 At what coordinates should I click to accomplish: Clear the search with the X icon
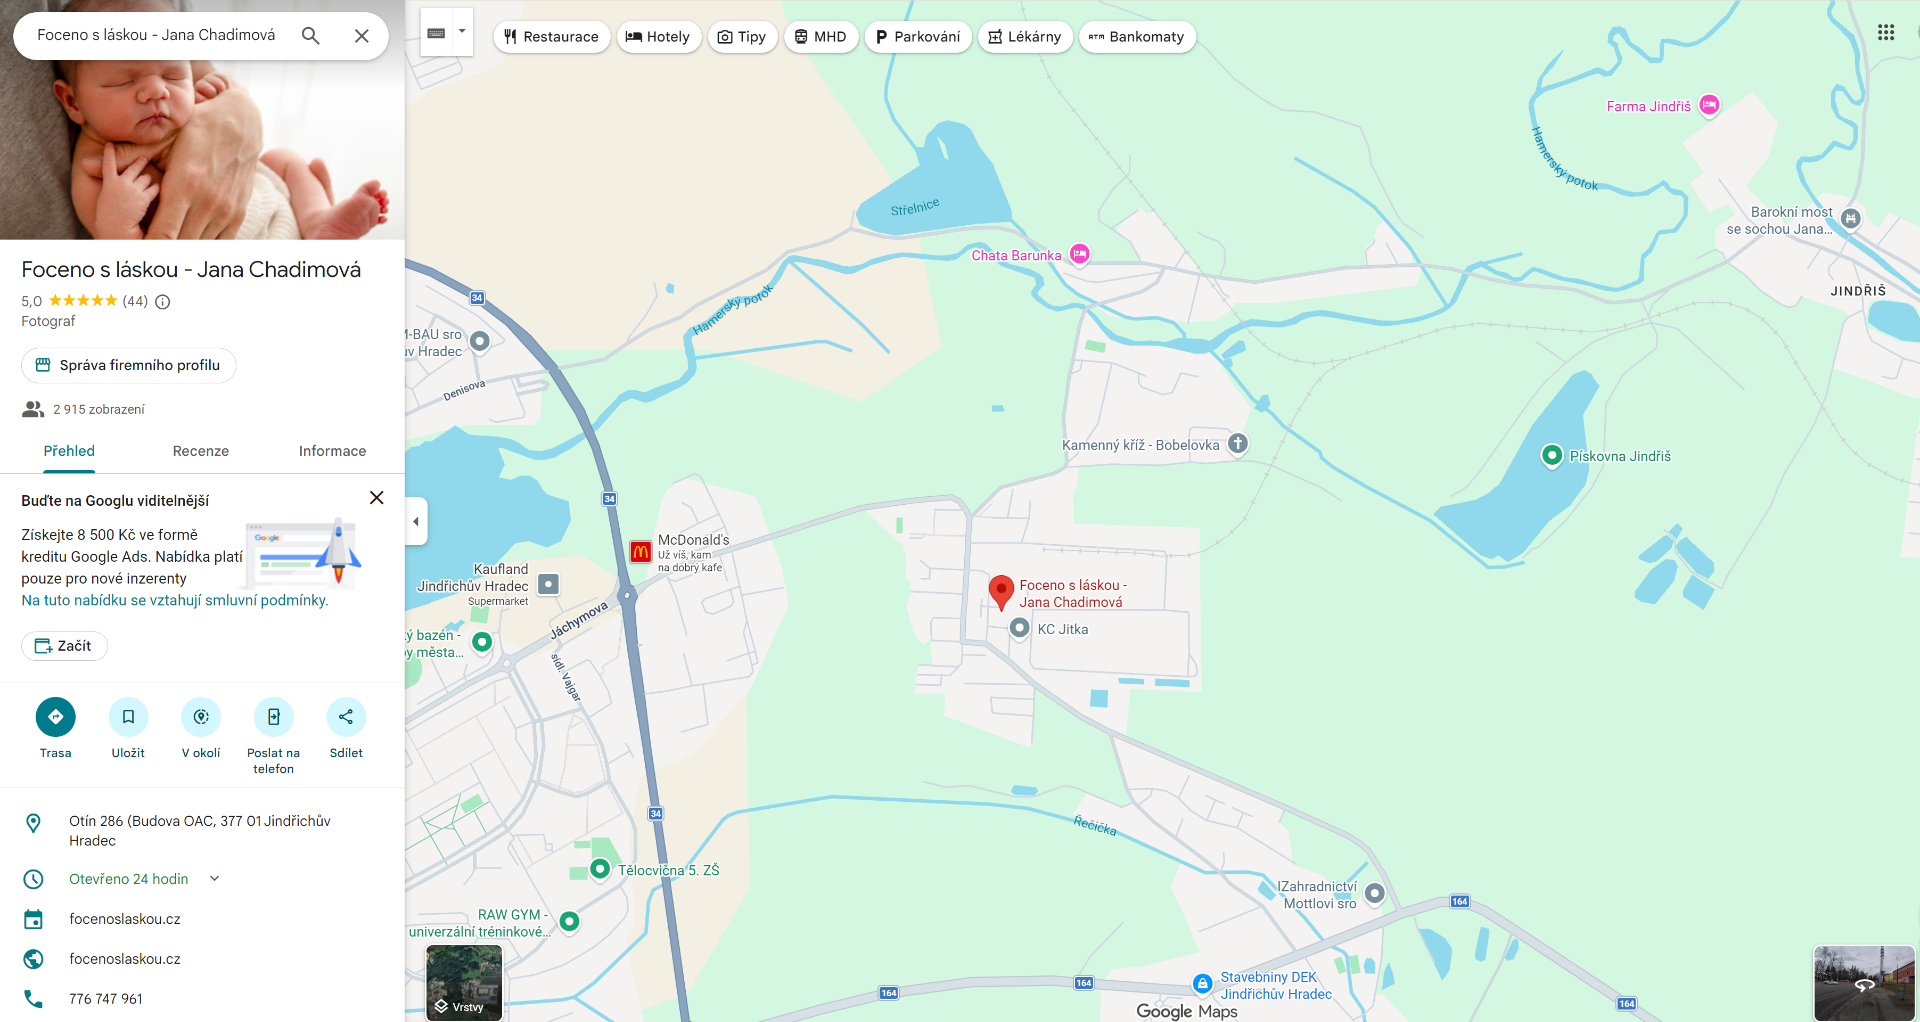(x=362, y=36)
